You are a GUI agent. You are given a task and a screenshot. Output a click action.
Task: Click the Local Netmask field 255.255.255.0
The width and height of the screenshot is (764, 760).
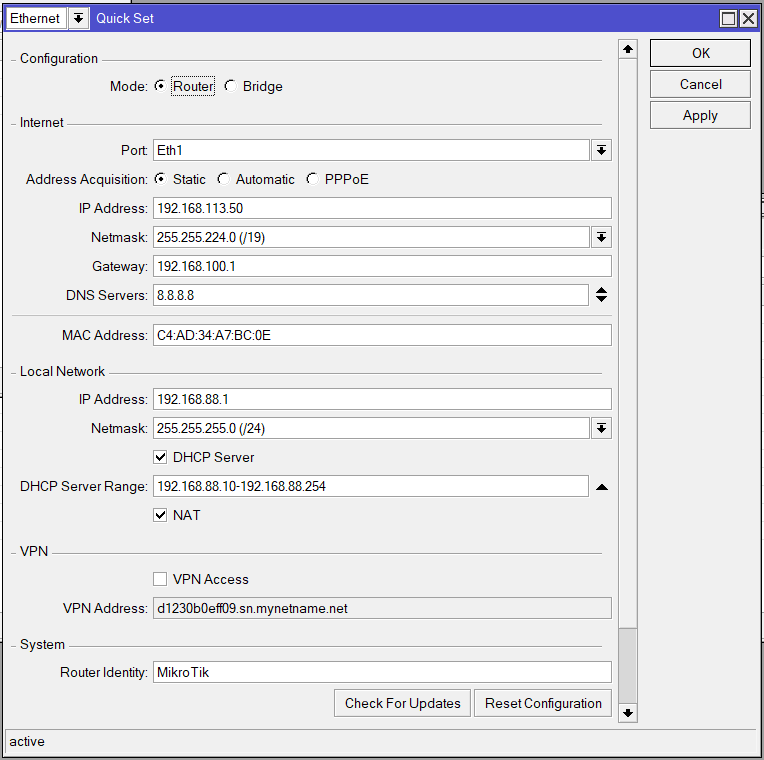[371, 428]
